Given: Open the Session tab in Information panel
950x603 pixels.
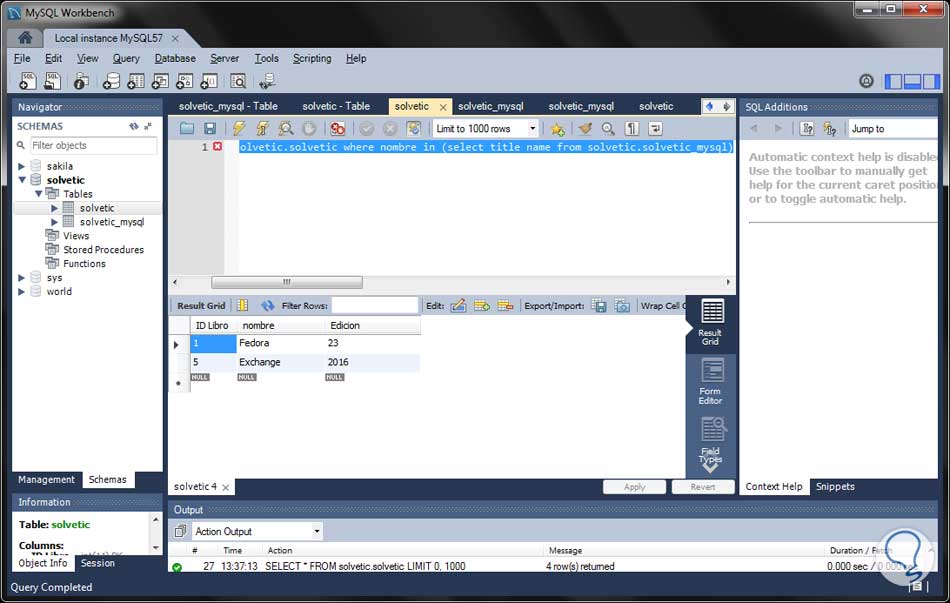Looking at the screenshot, I should (98, 563).
